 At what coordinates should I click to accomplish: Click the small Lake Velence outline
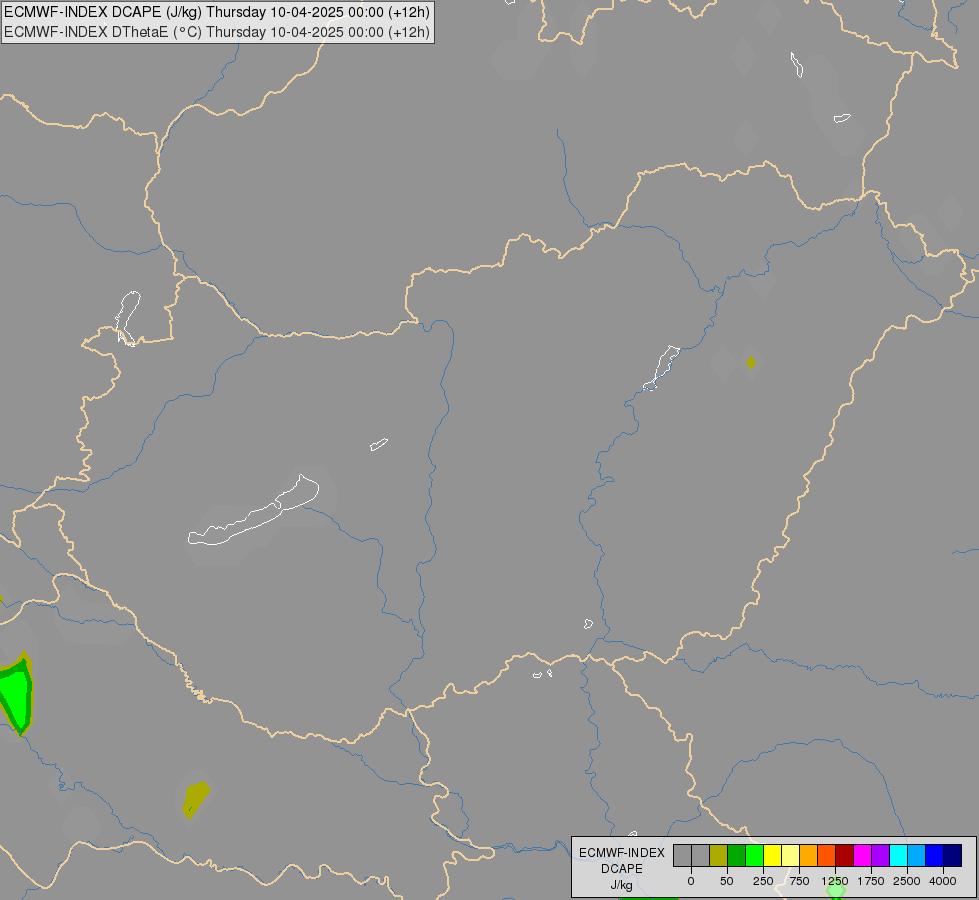378,445
